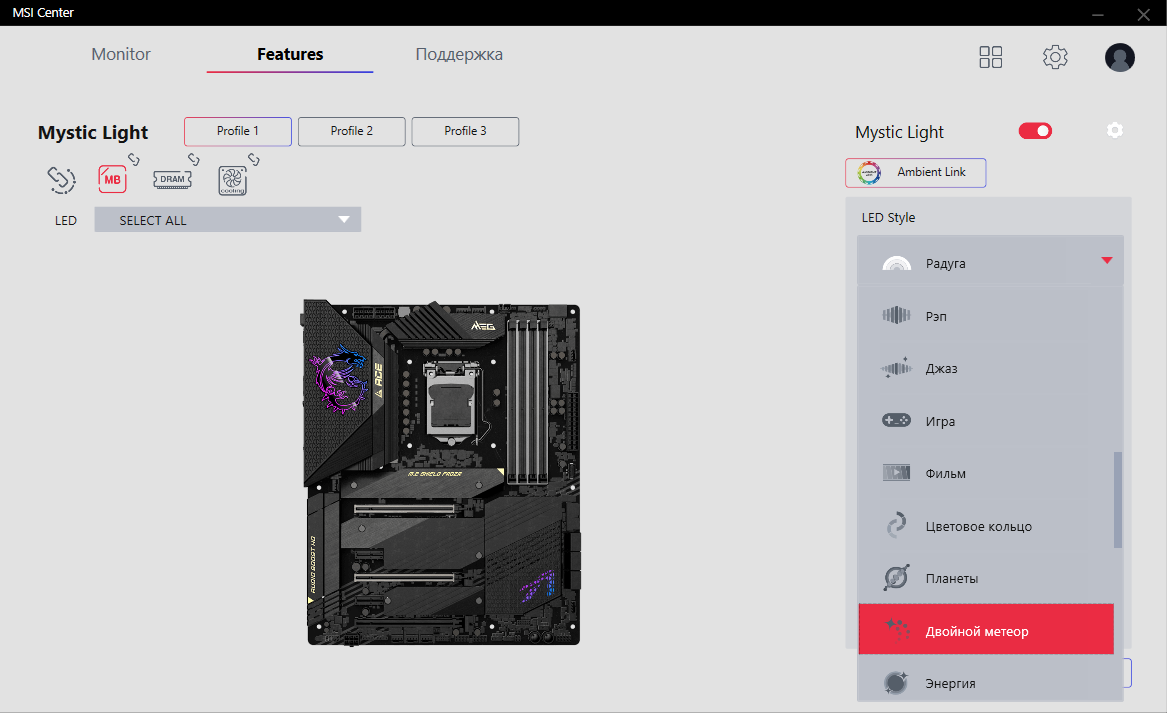Turn off the Mystic Light switch
1167x713 pixels.
pyautogui.click(x=1035, y=131)
